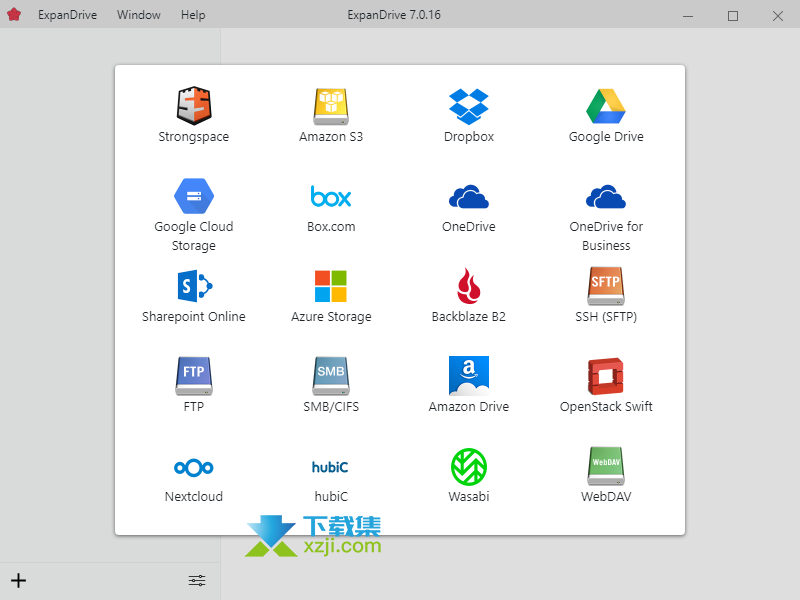The width and height of the screenshot is (800, 600).
Task: Select the Wasabi green circle icon
Action: (468, 467)
